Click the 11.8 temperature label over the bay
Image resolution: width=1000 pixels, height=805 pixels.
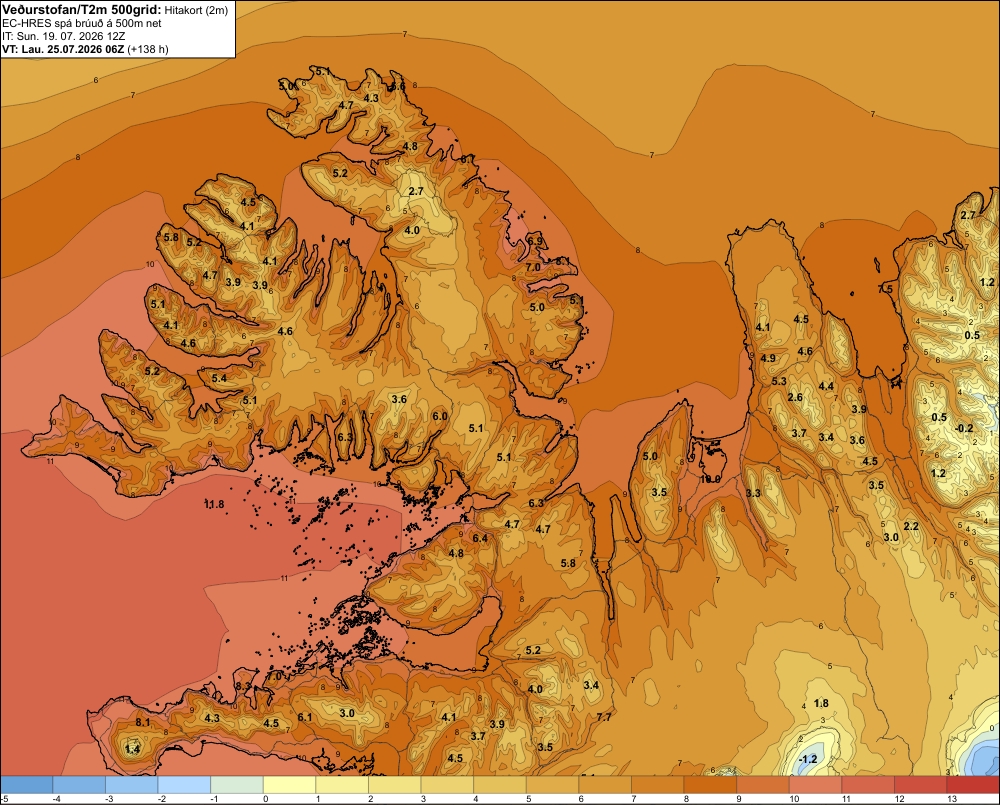(x=214, y=505)
